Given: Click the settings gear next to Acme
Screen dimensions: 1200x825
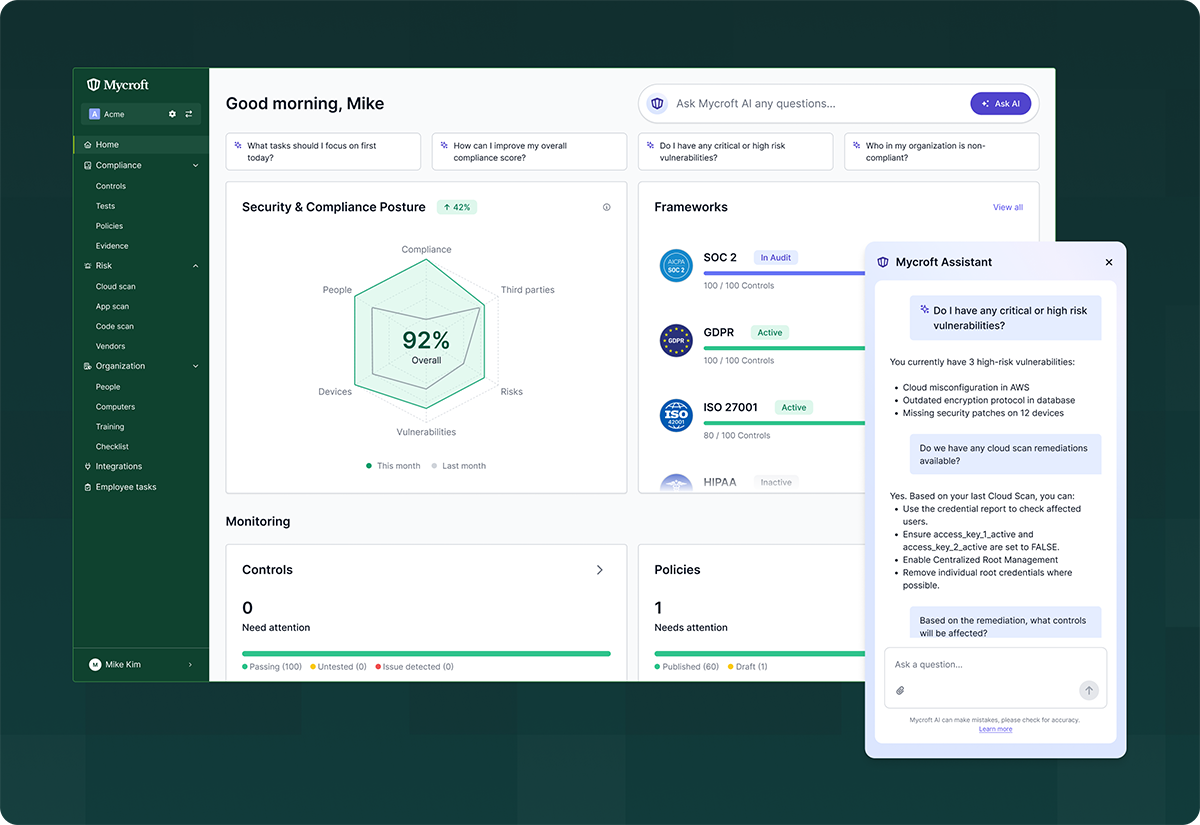Looking at the screenshot, I should pyautogui.click(x=172, y=114).
